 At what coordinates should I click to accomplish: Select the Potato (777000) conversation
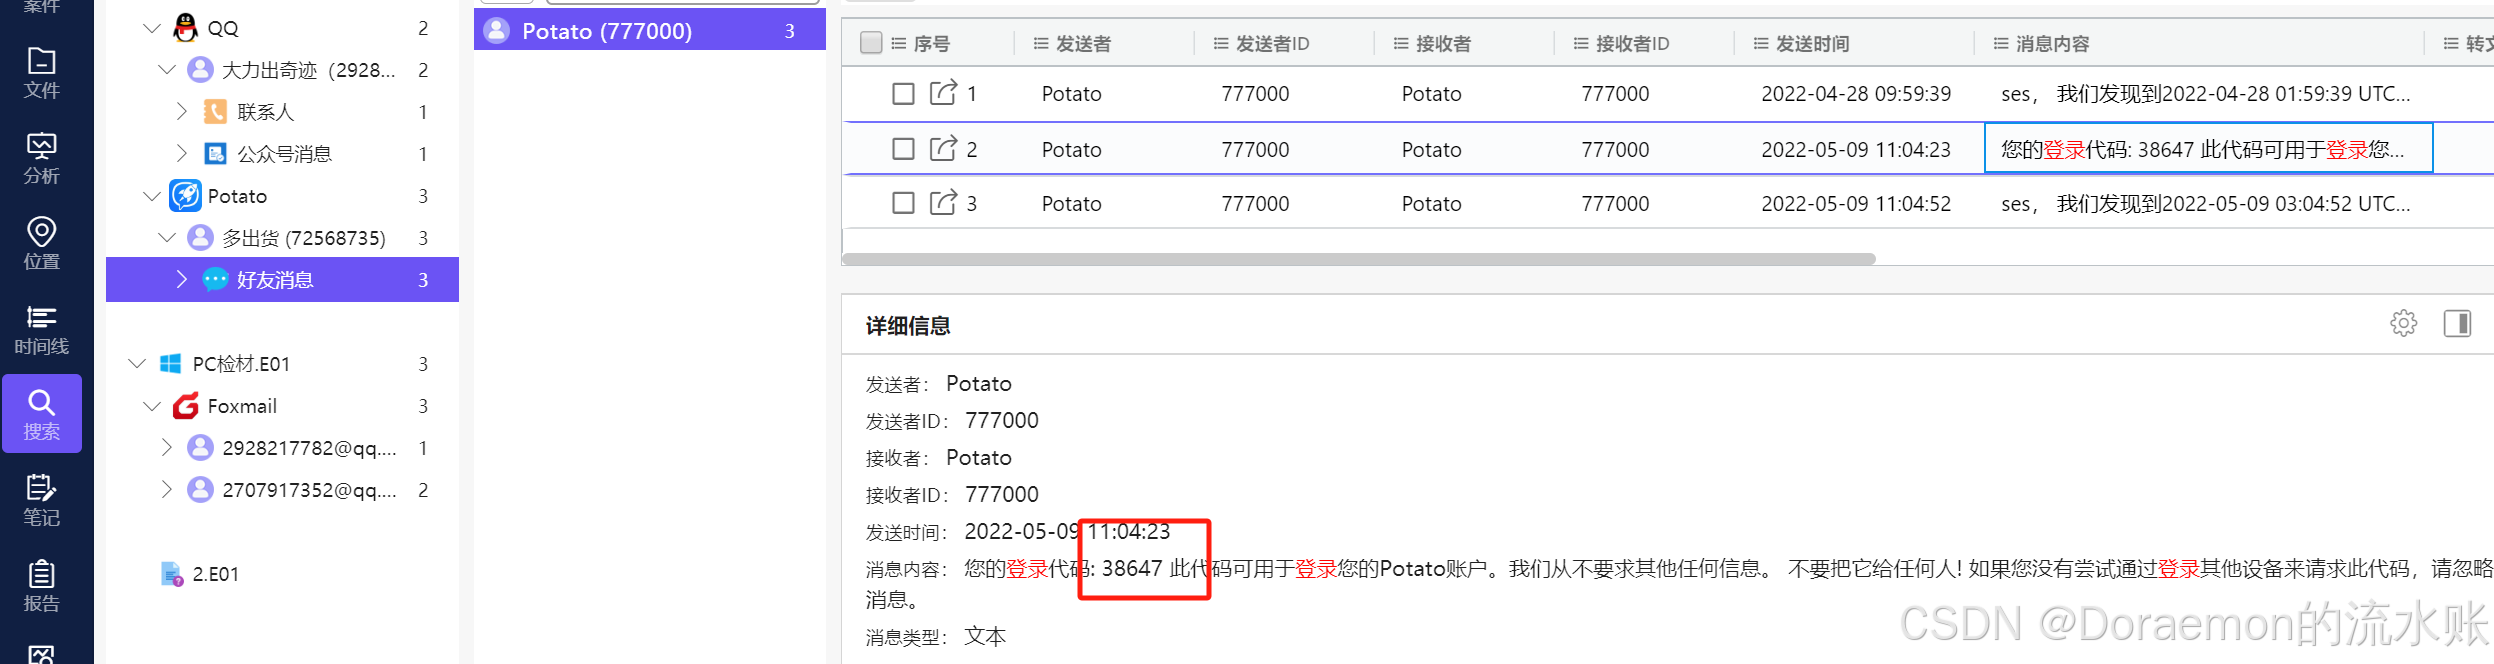[650, 31]
